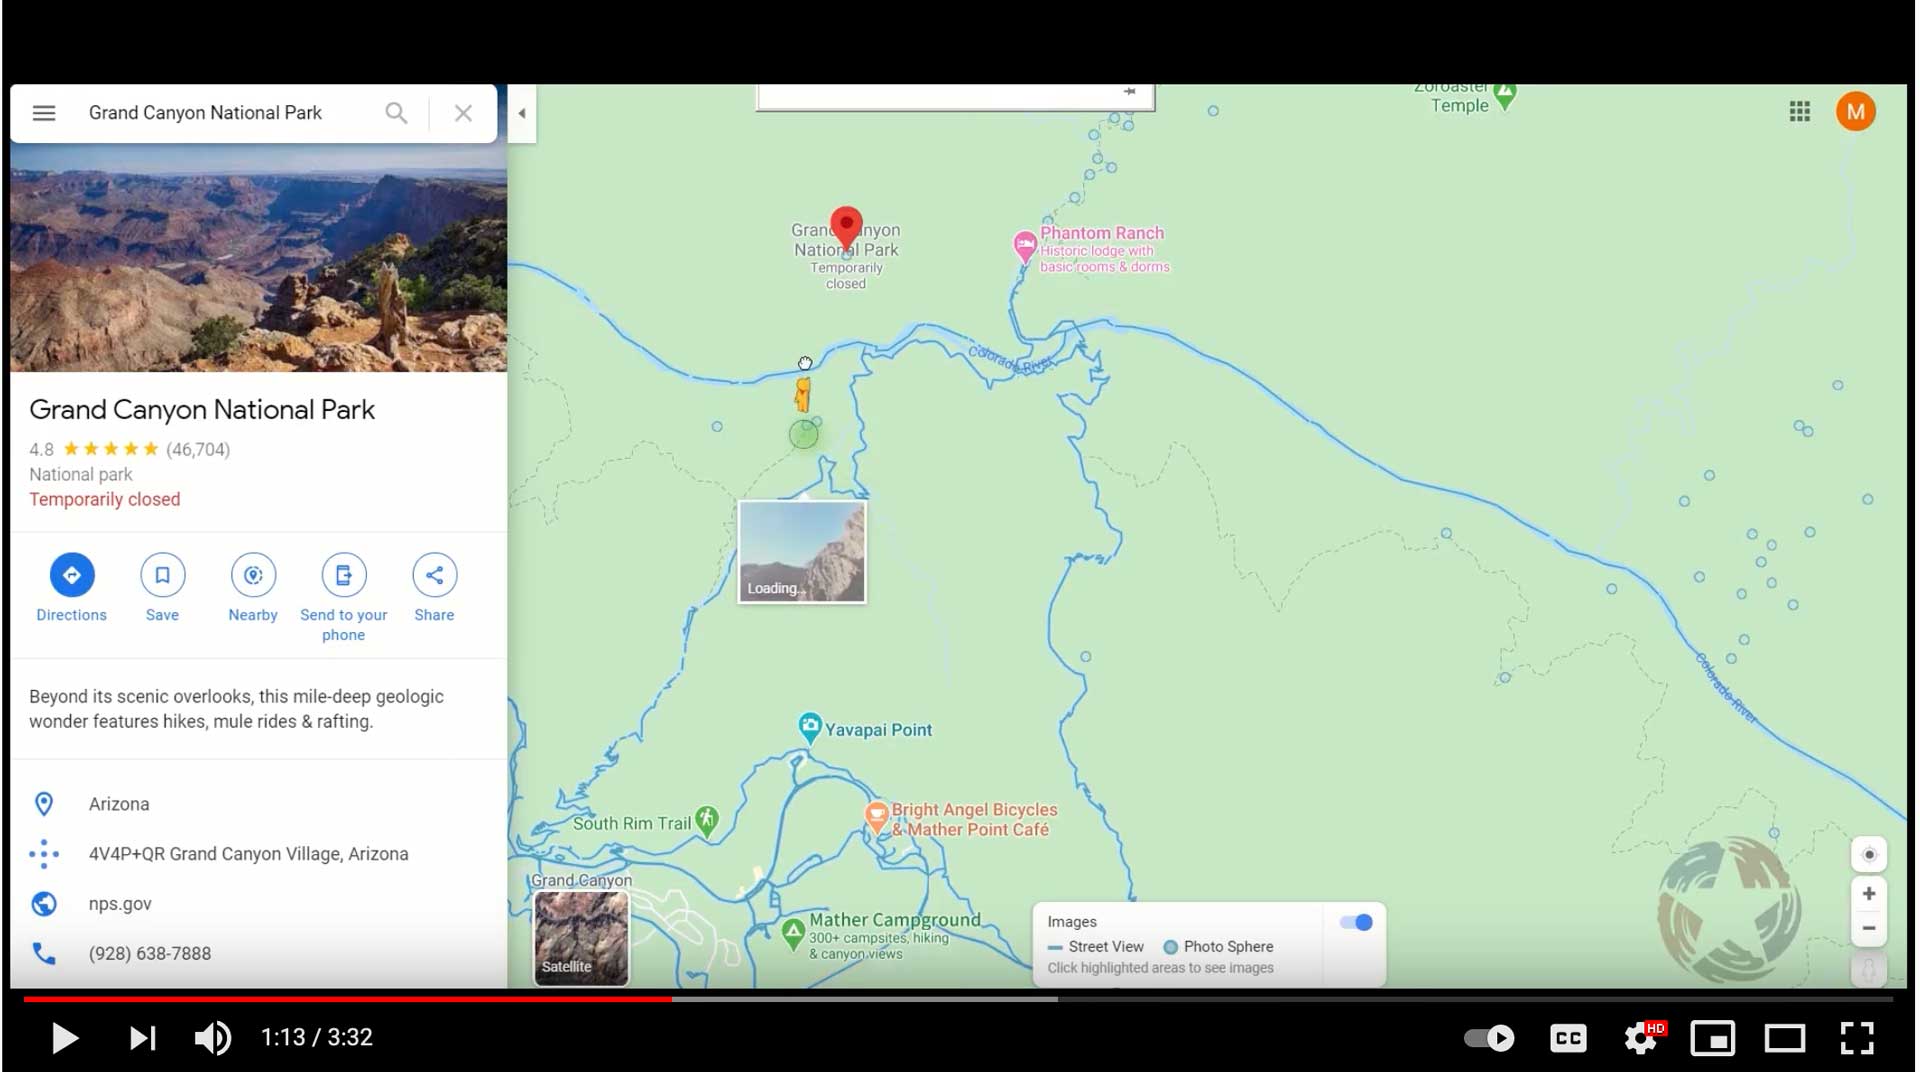Click the Phantom Ranch map label
The width and height of the screenshot is (1920, 1072).
[x=1101, y=233]
